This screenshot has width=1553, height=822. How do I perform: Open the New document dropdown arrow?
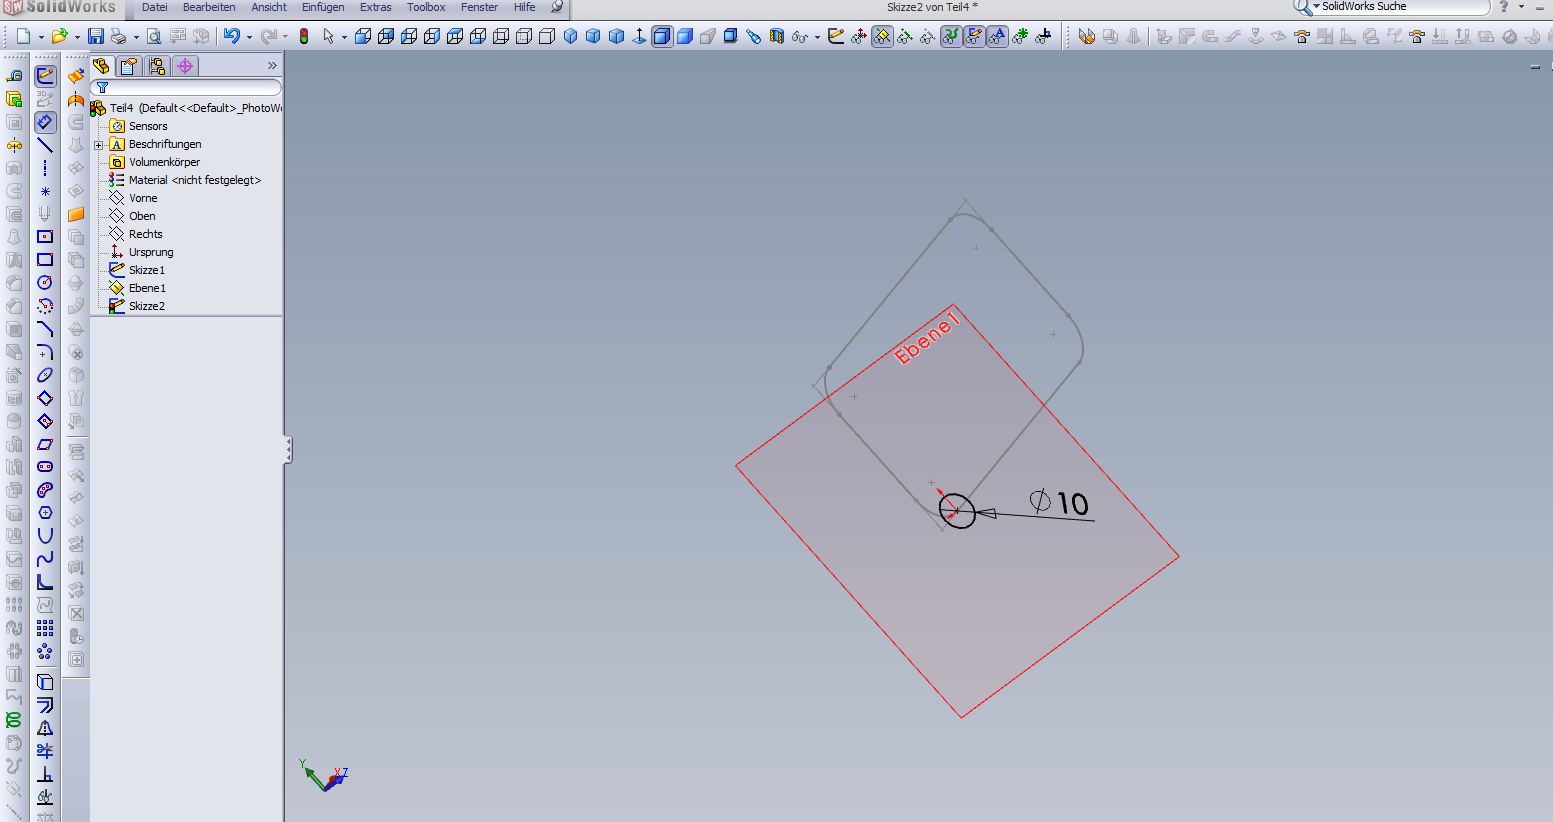point(41,37)
